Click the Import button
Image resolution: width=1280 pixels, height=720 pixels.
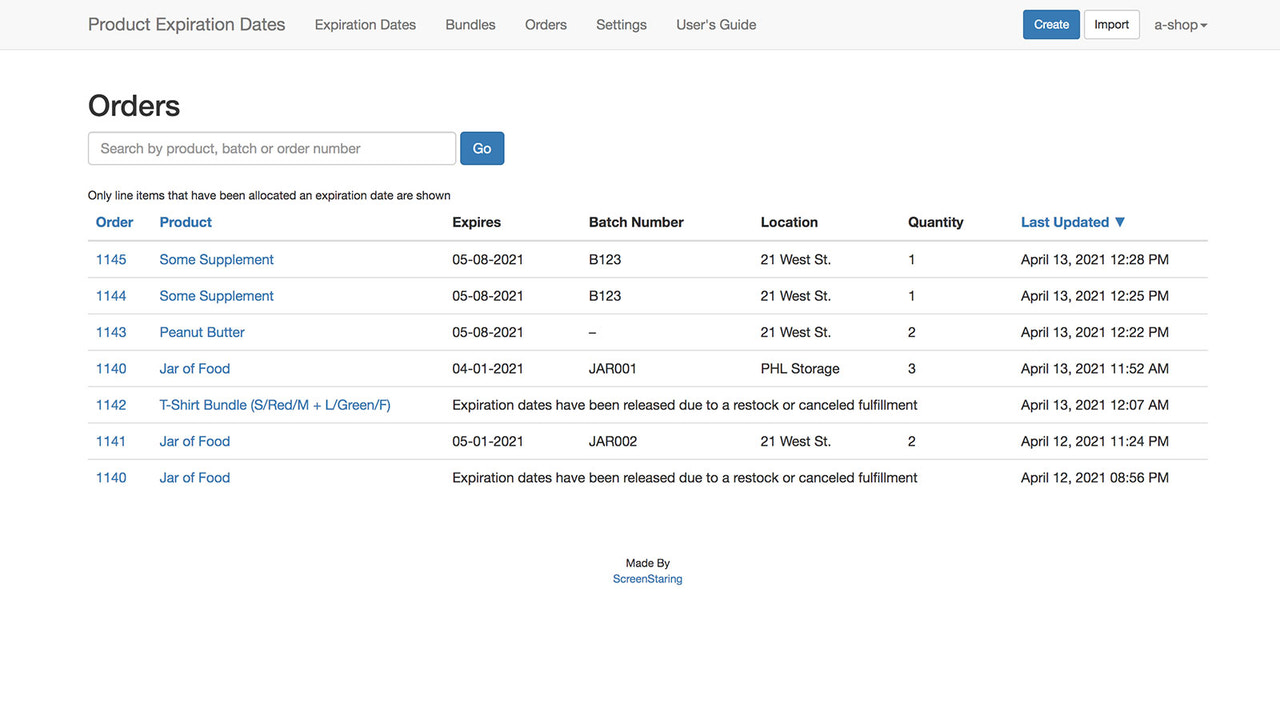point(1111,24)
